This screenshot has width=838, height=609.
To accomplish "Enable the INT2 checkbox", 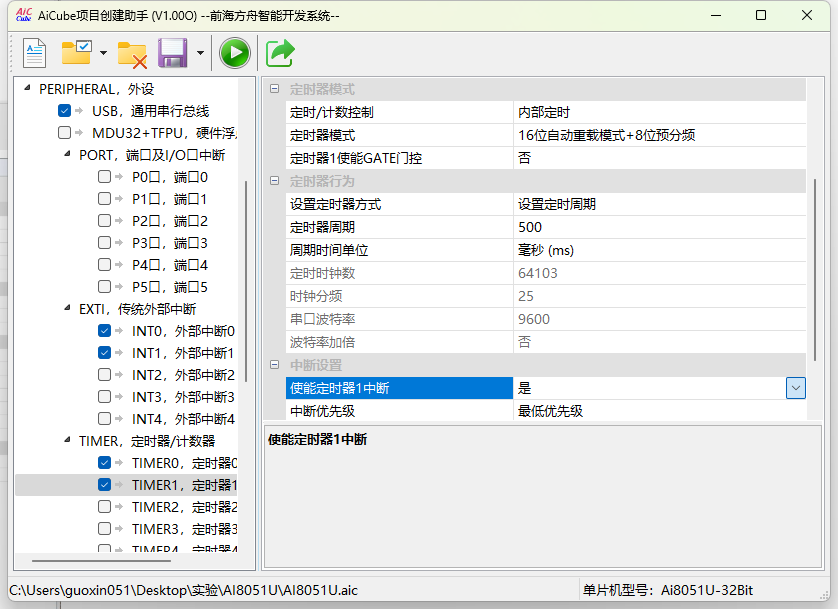I will click(104, 374).
